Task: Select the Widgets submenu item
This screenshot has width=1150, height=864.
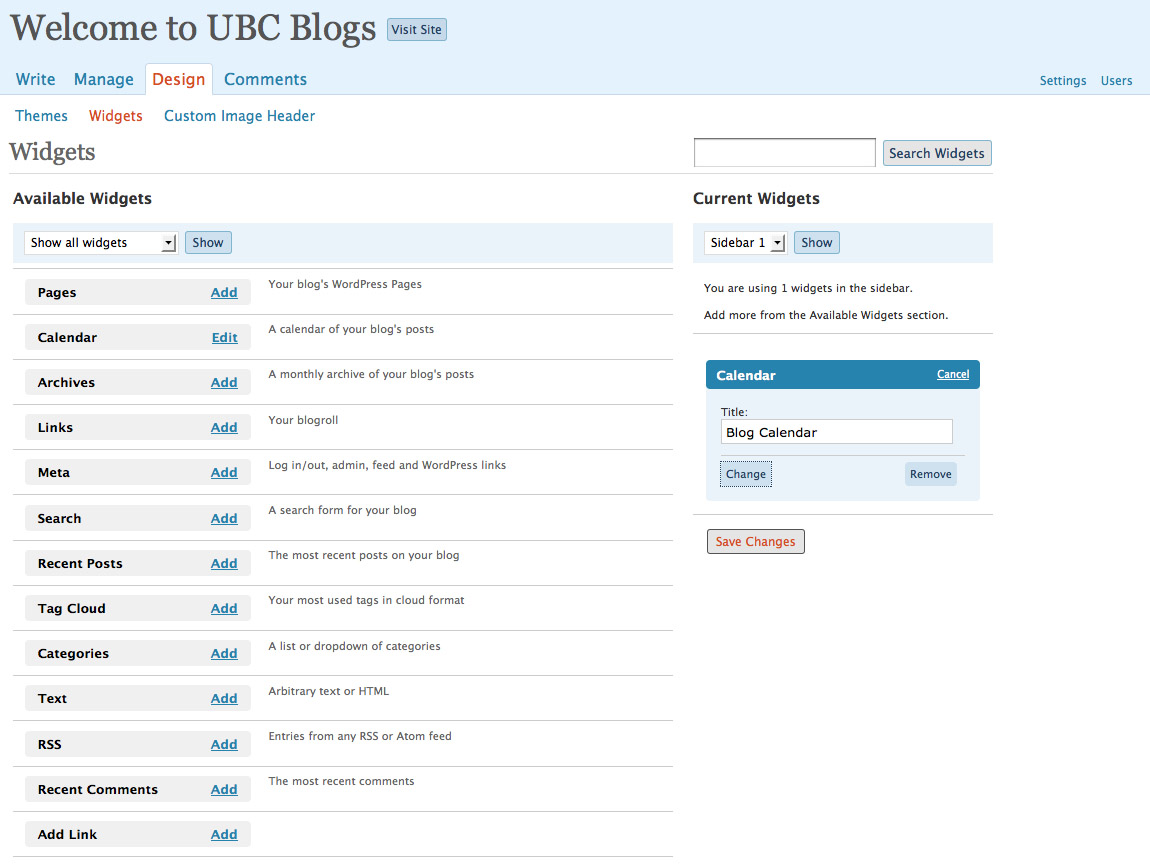Action: point(116,116)
